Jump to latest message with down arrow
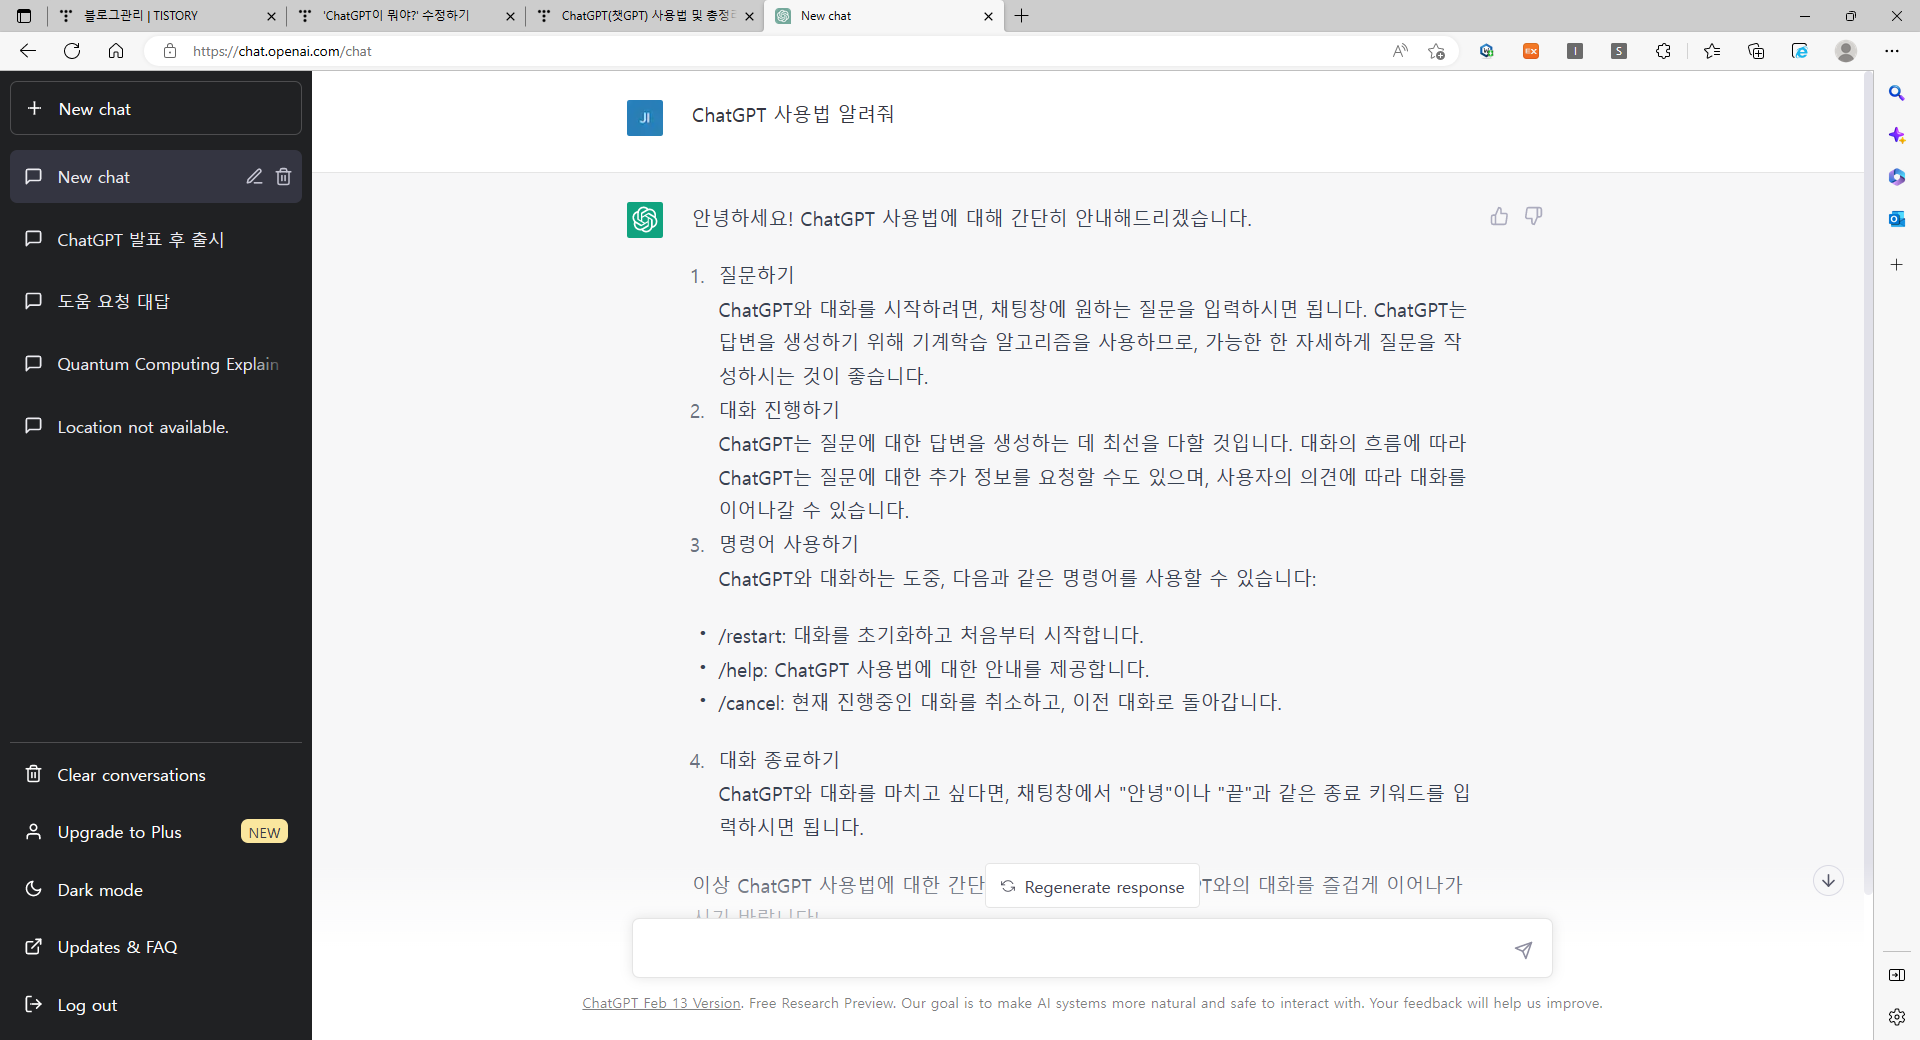Viewport: 1920px width, 1040px height. pyautogui.click(x=1827, y=880)
